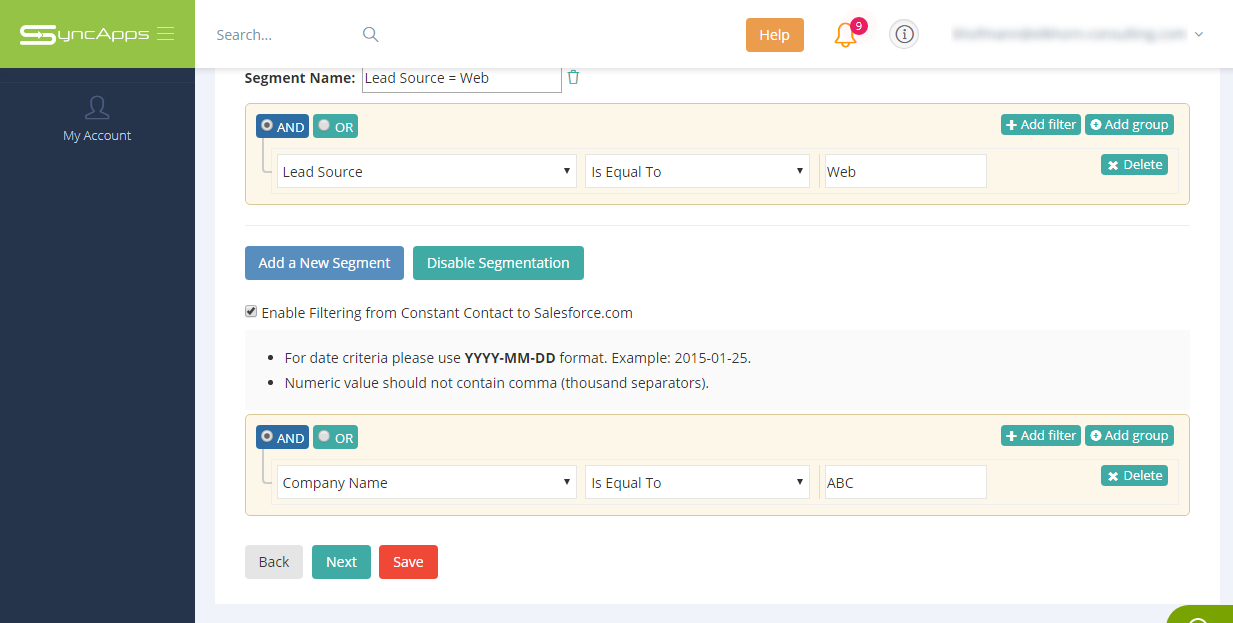This screenshot has height=623, width=1233.
Task: Click the info circle icon
Action: click(x=904, y=34)
